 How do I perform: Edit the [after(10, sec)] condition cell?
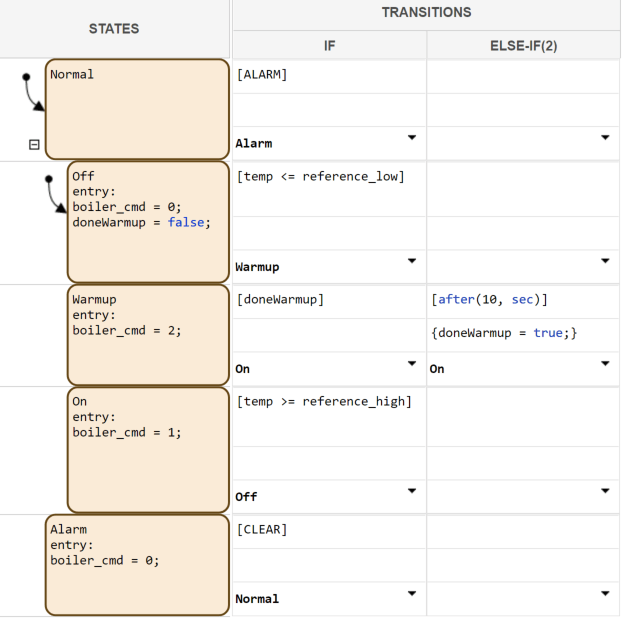pos(523,300)
